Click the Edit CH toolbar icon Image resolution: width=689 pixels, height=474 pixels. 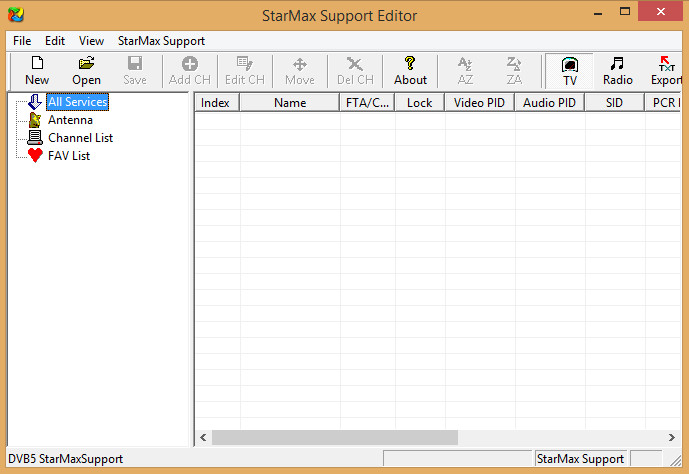tap(245, 64)
